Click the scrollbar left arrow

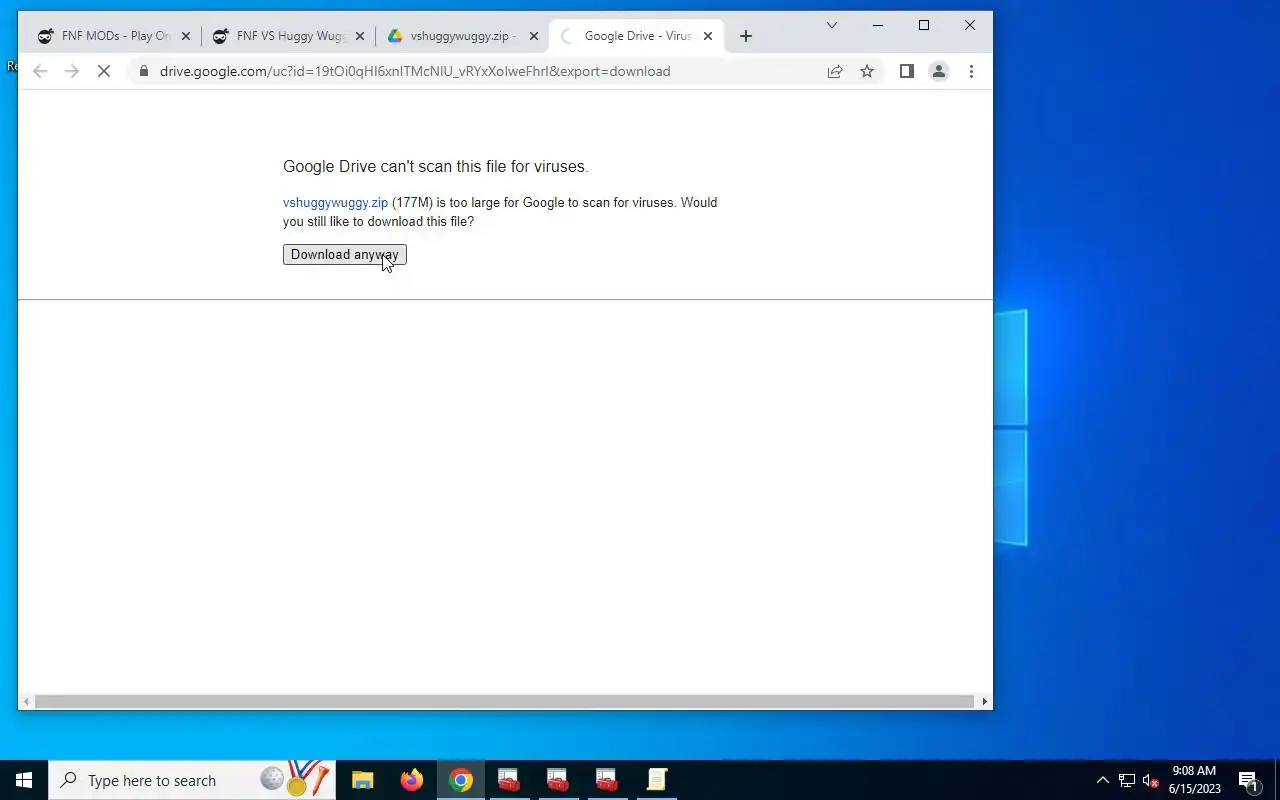(26, 702)
